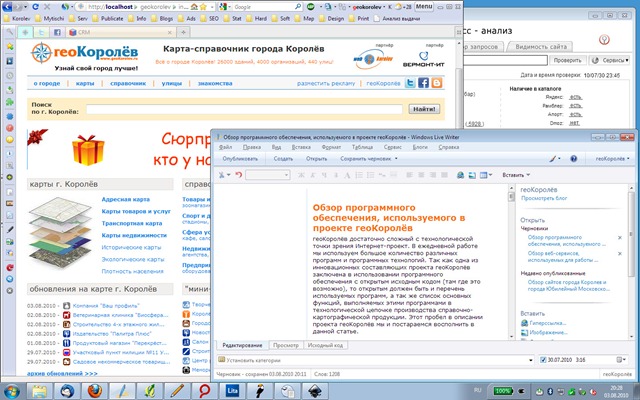The height and width of the screenshot is (400, 640).
Task: Bookmark the page with the star icon
Action: [203, 7]
